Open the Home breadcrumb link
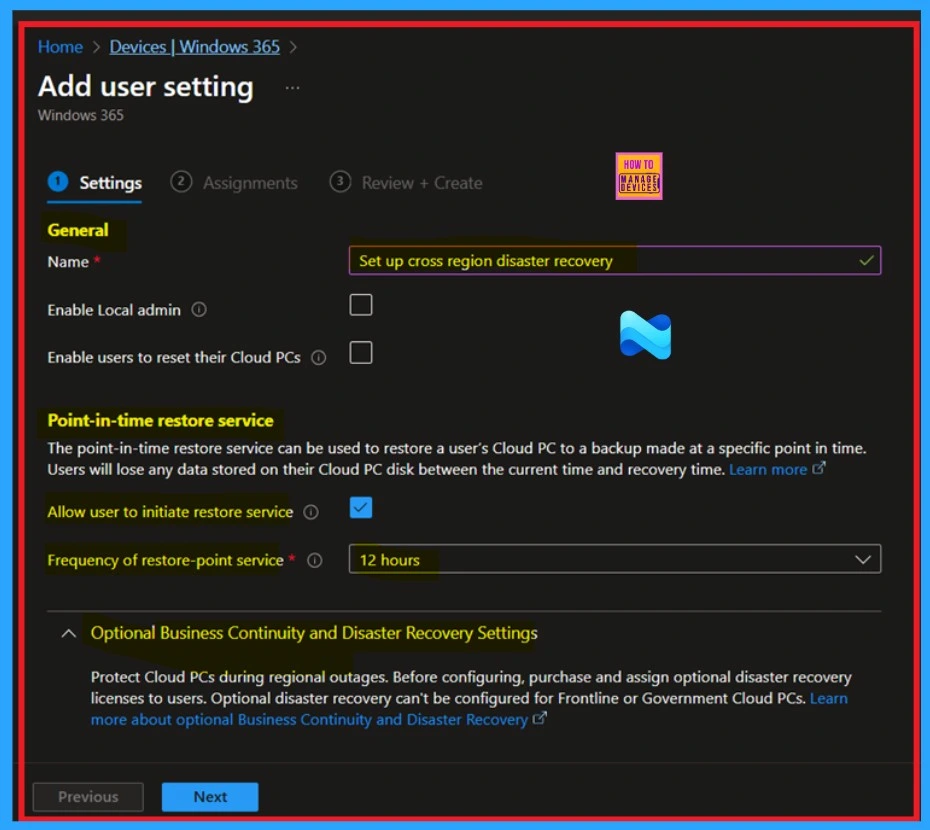The width and height of the screenshot is (930, 830). [60, 47]
